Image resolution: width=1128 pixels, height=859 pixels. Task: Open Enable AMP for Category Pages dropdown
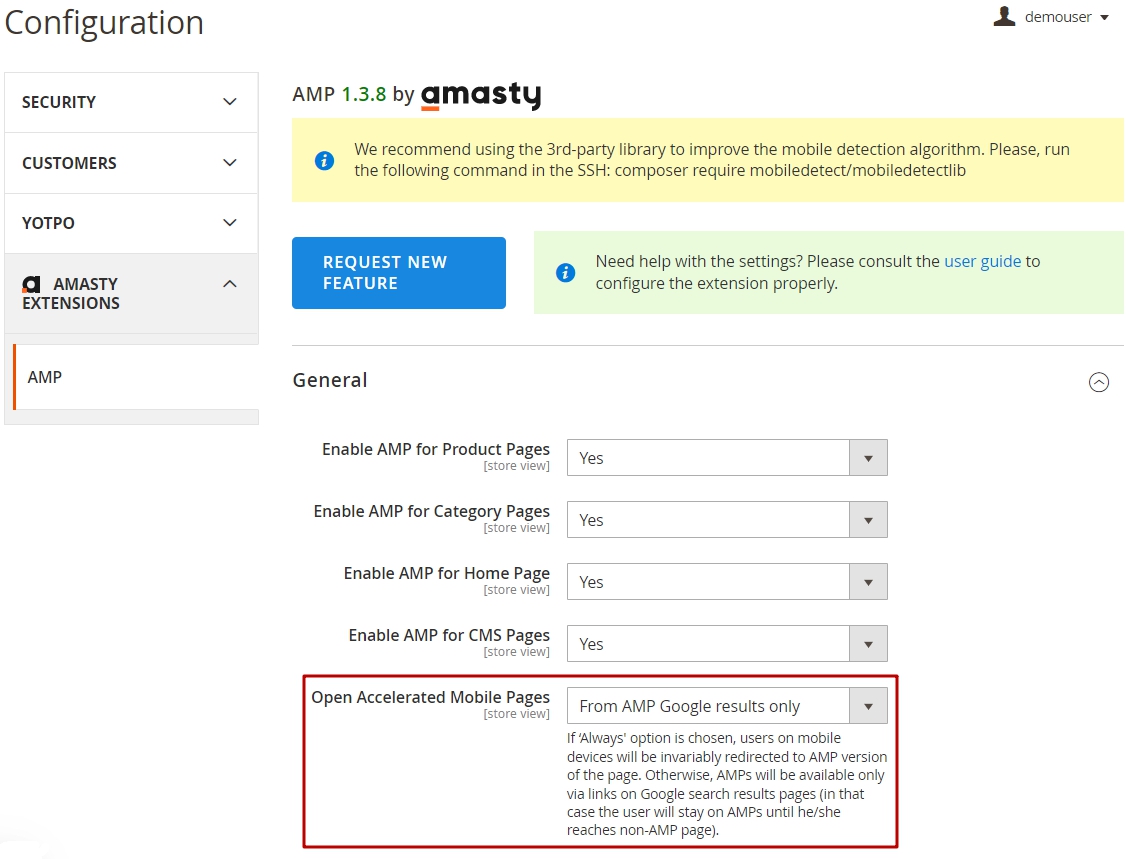(727, 519)
